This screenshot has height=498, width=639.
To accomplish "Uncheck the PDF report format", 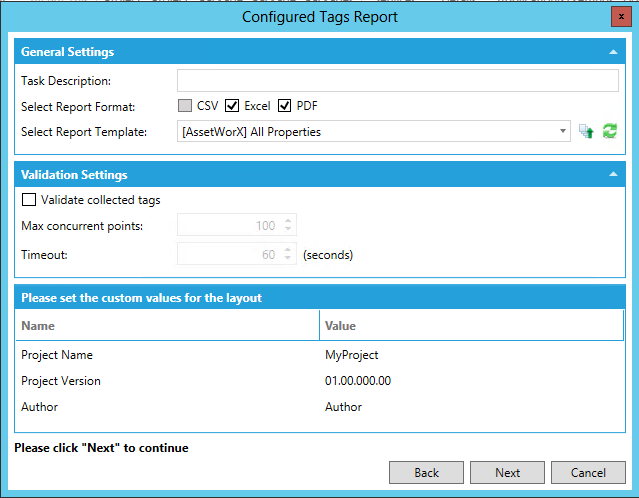I will 285,106.
